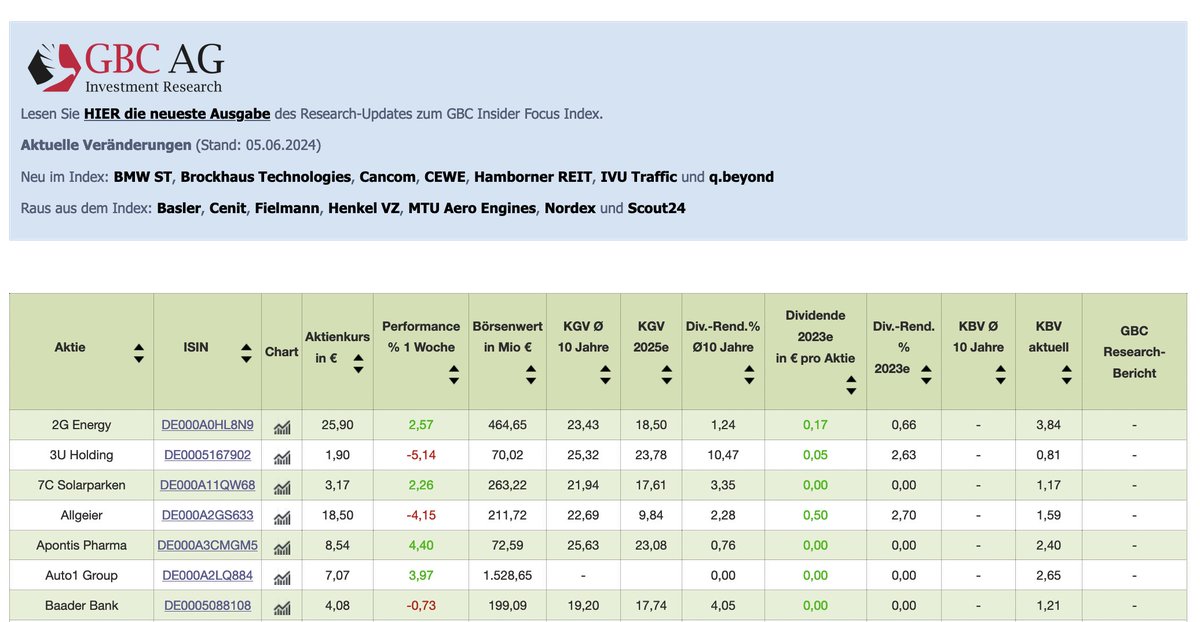Open ISIN link DE000A2GS633
The width and height of the screenshot is (1200, 622).
click(x=207, y=515)
